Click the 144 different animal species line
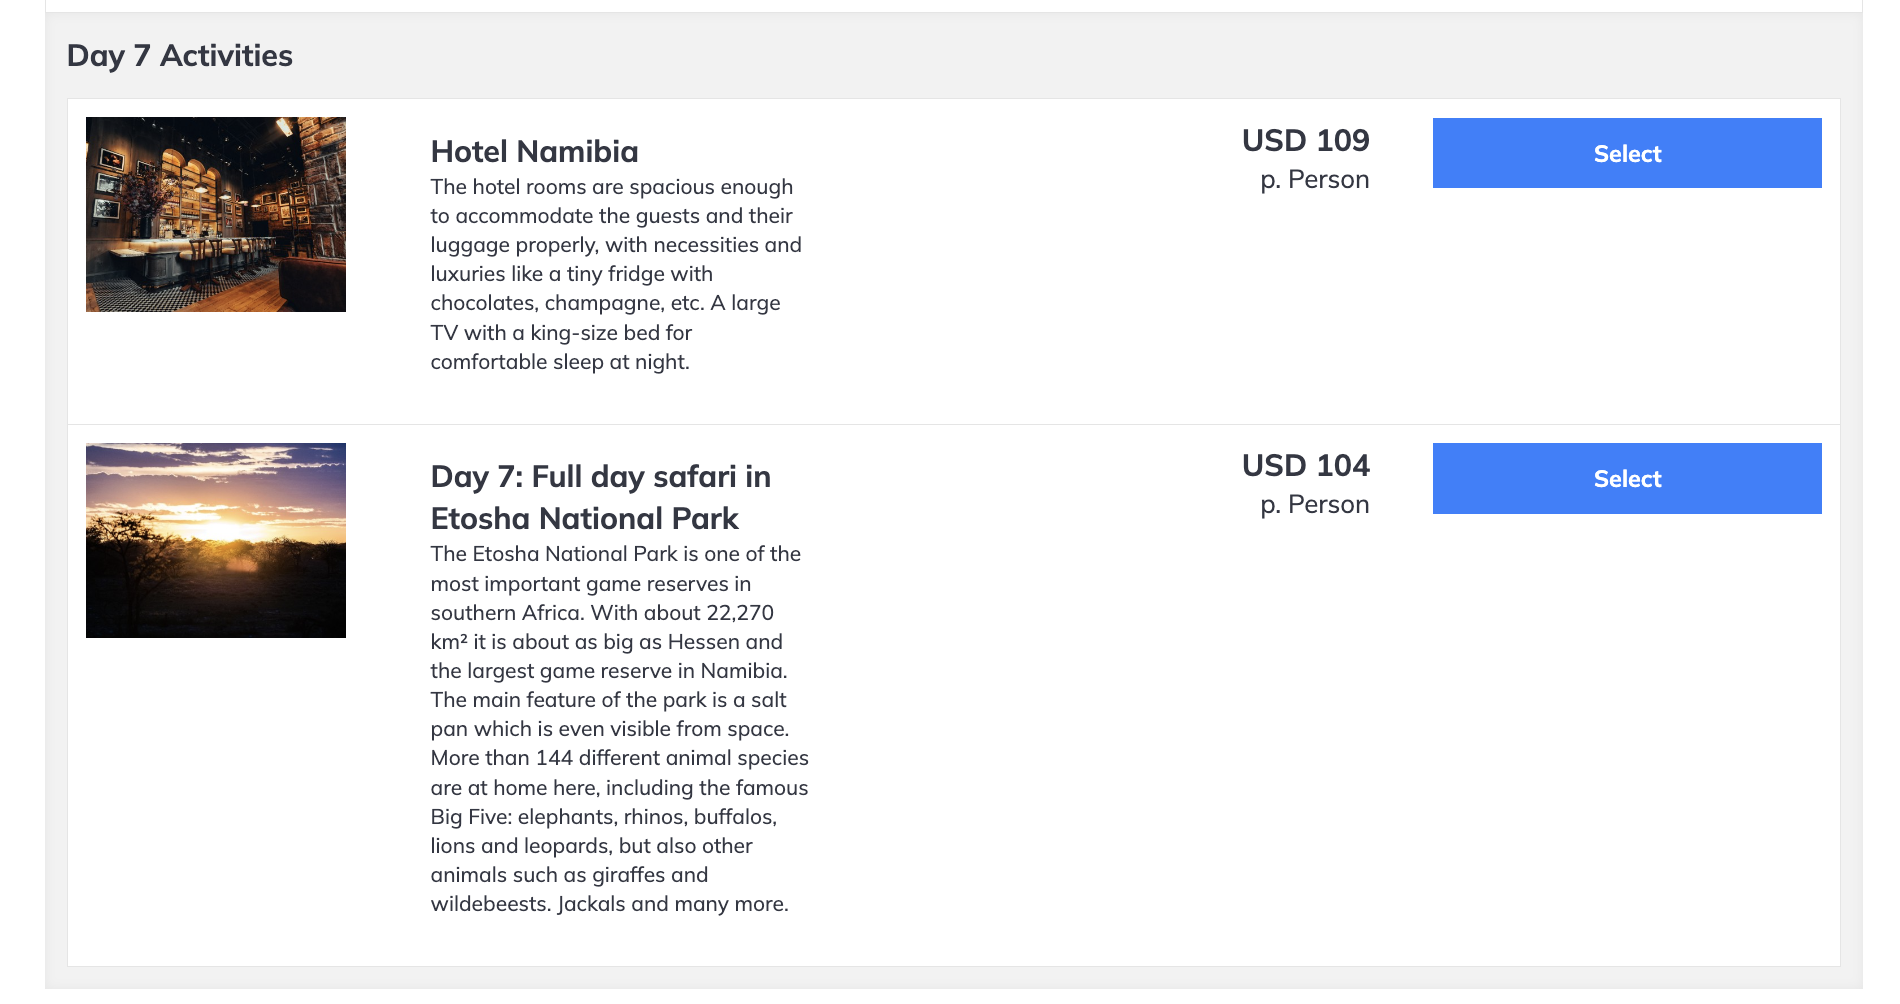Viewport: 1900px width, 1004px height. tap(619, 758)
